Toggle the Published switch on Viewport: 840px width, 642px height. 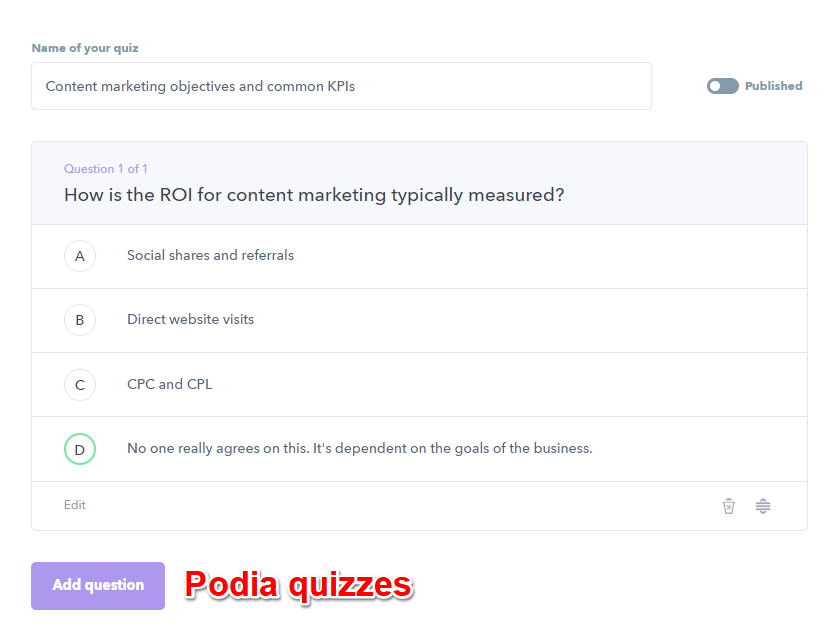[722, 86]
